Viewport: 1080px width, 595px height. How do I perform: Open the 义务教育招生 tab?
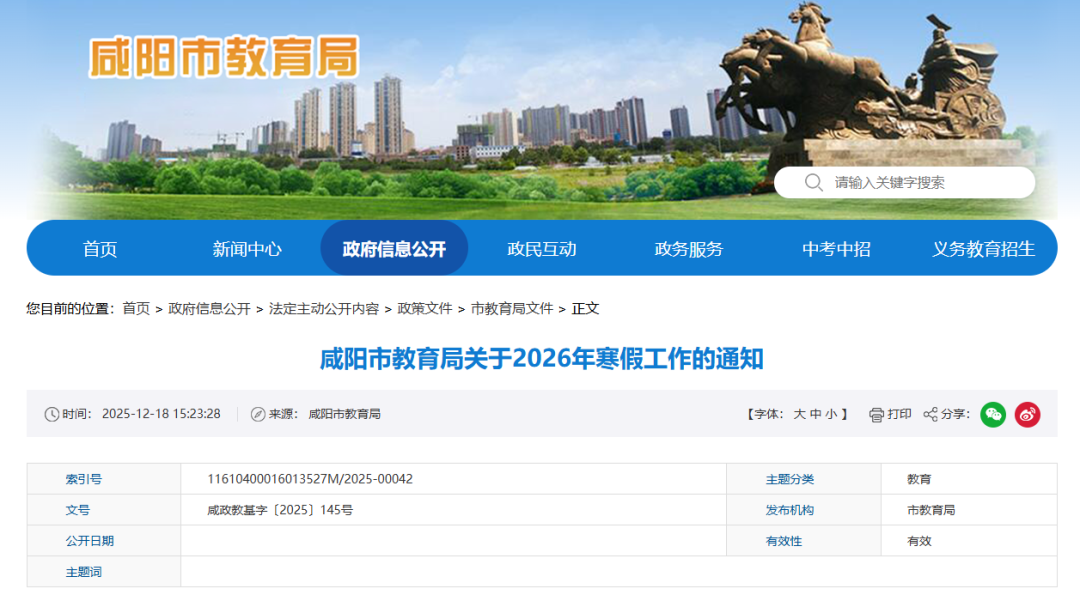click(x=983, y=249)
